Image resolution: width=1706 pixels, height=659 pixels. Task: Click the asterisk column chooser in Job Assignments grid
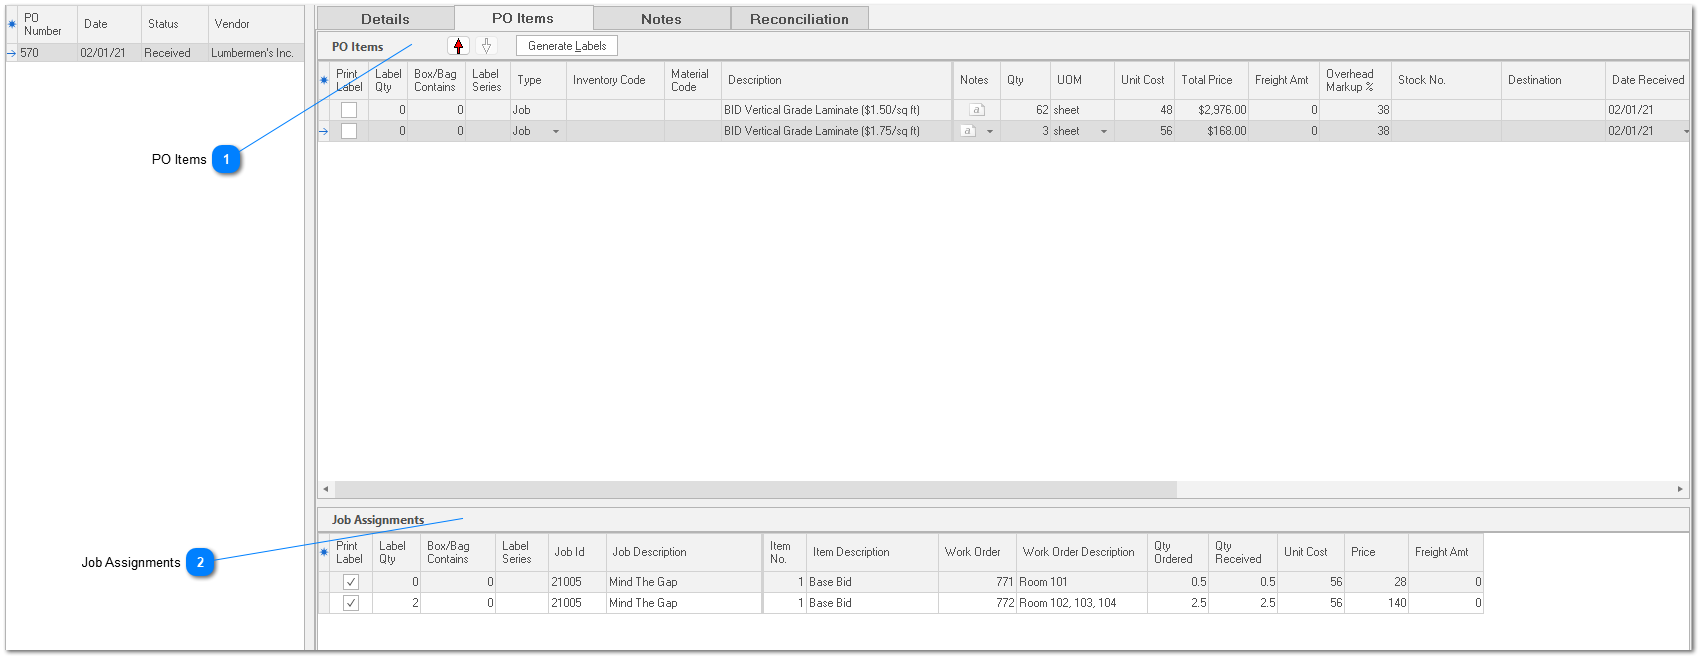click(324, 553)
